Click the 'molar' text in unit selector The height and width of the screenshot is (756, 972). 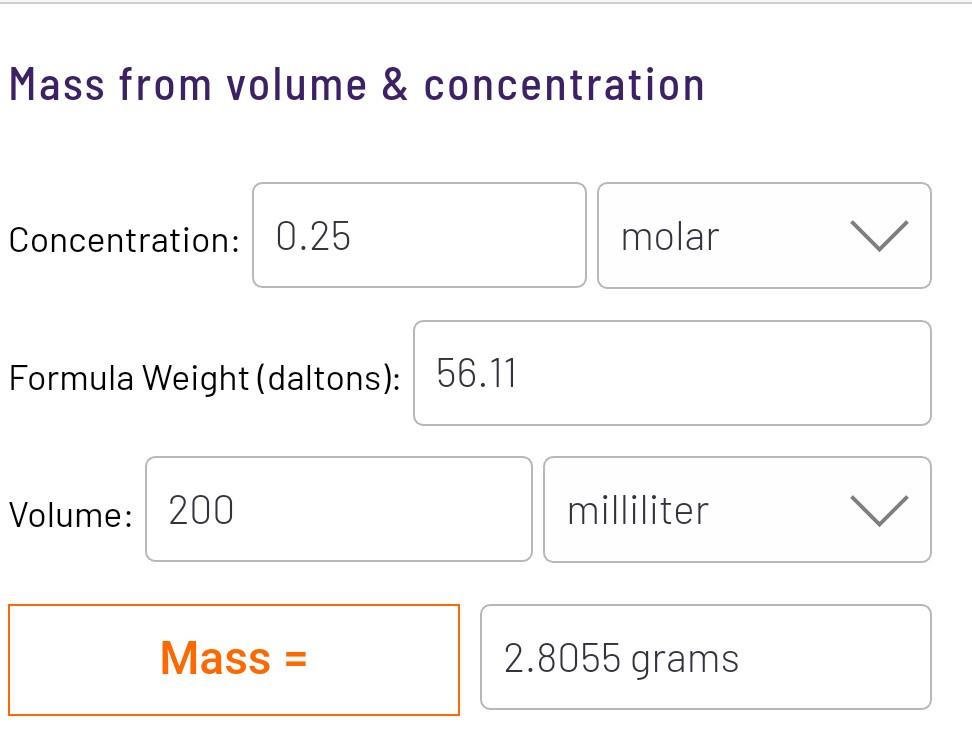click(669, 237)
